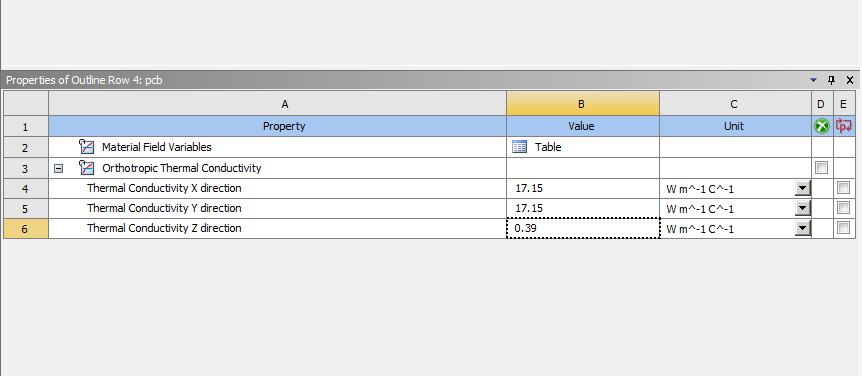Click the green suppression icon in column D header

pyautogui.click(x=821, y=126)
